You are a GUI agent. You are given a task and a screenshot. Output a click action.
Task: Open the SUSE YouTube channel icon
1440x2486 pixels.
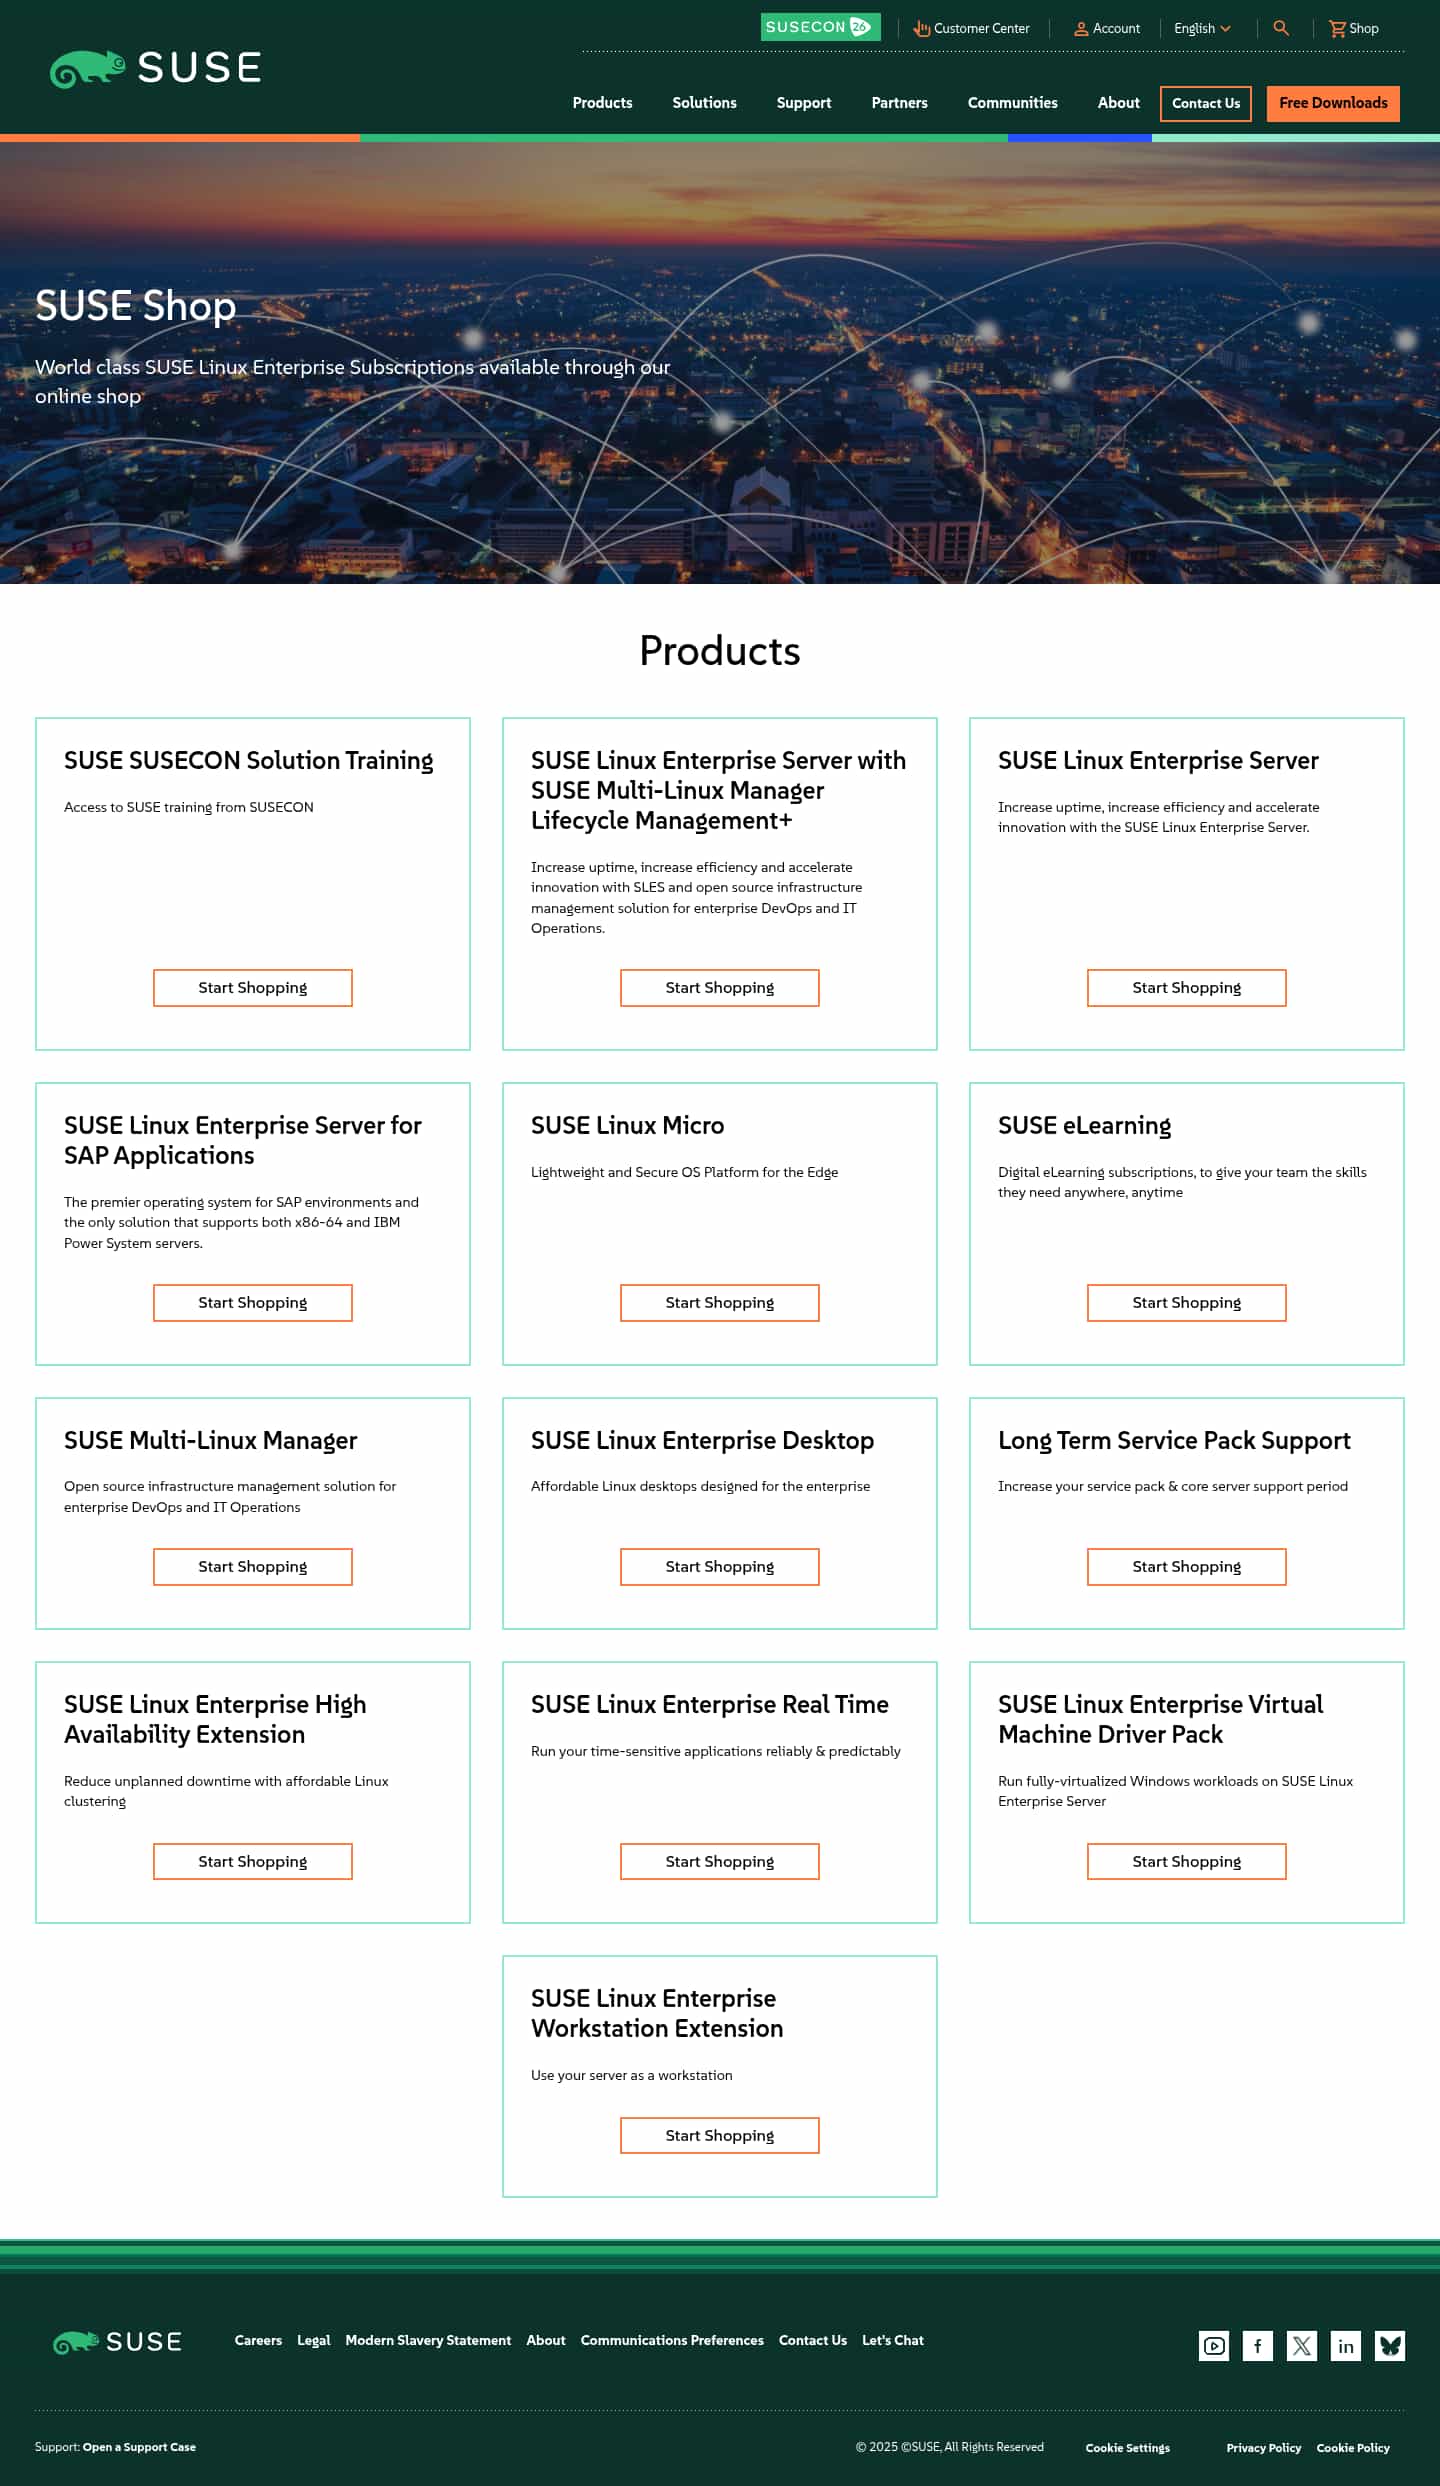coord(1214,2346)
